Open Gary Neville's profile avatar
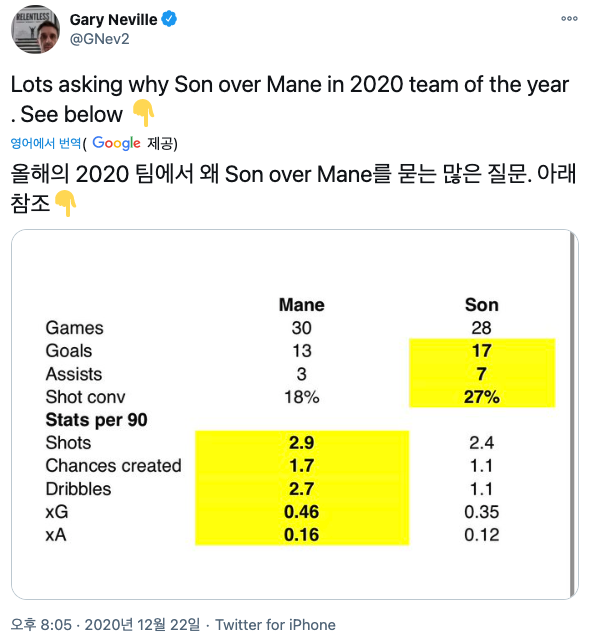 pyautogui.click(x=35, y=29)
